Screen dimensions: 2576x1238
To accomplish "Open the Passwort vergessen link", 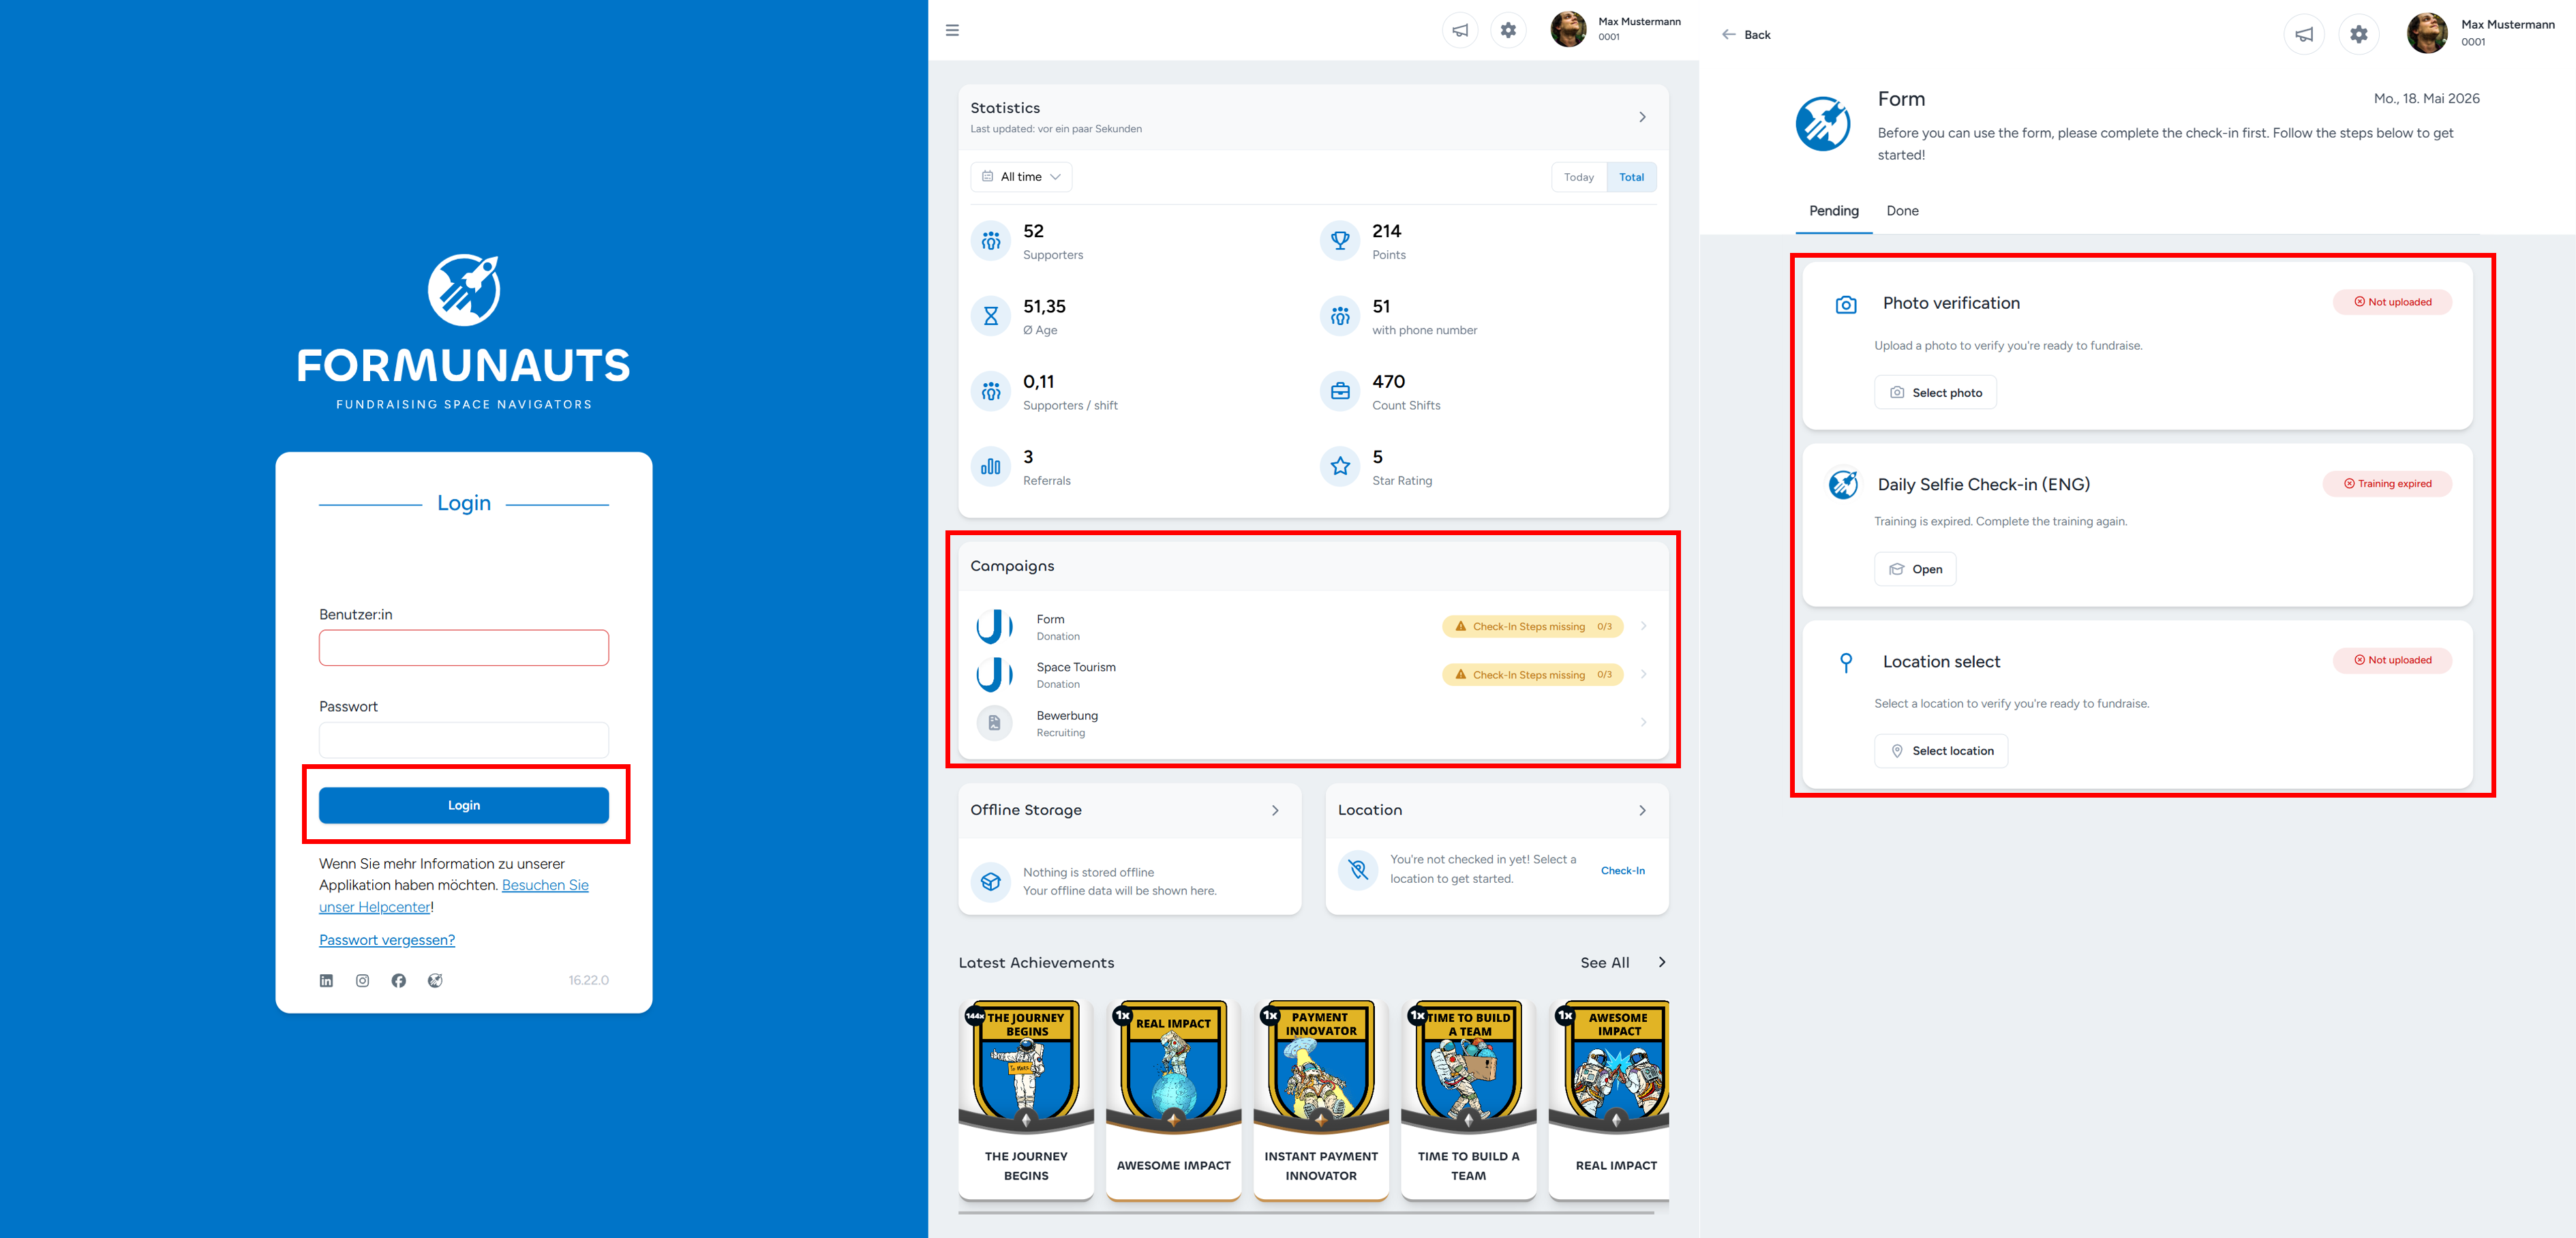I will click(387, 940).
